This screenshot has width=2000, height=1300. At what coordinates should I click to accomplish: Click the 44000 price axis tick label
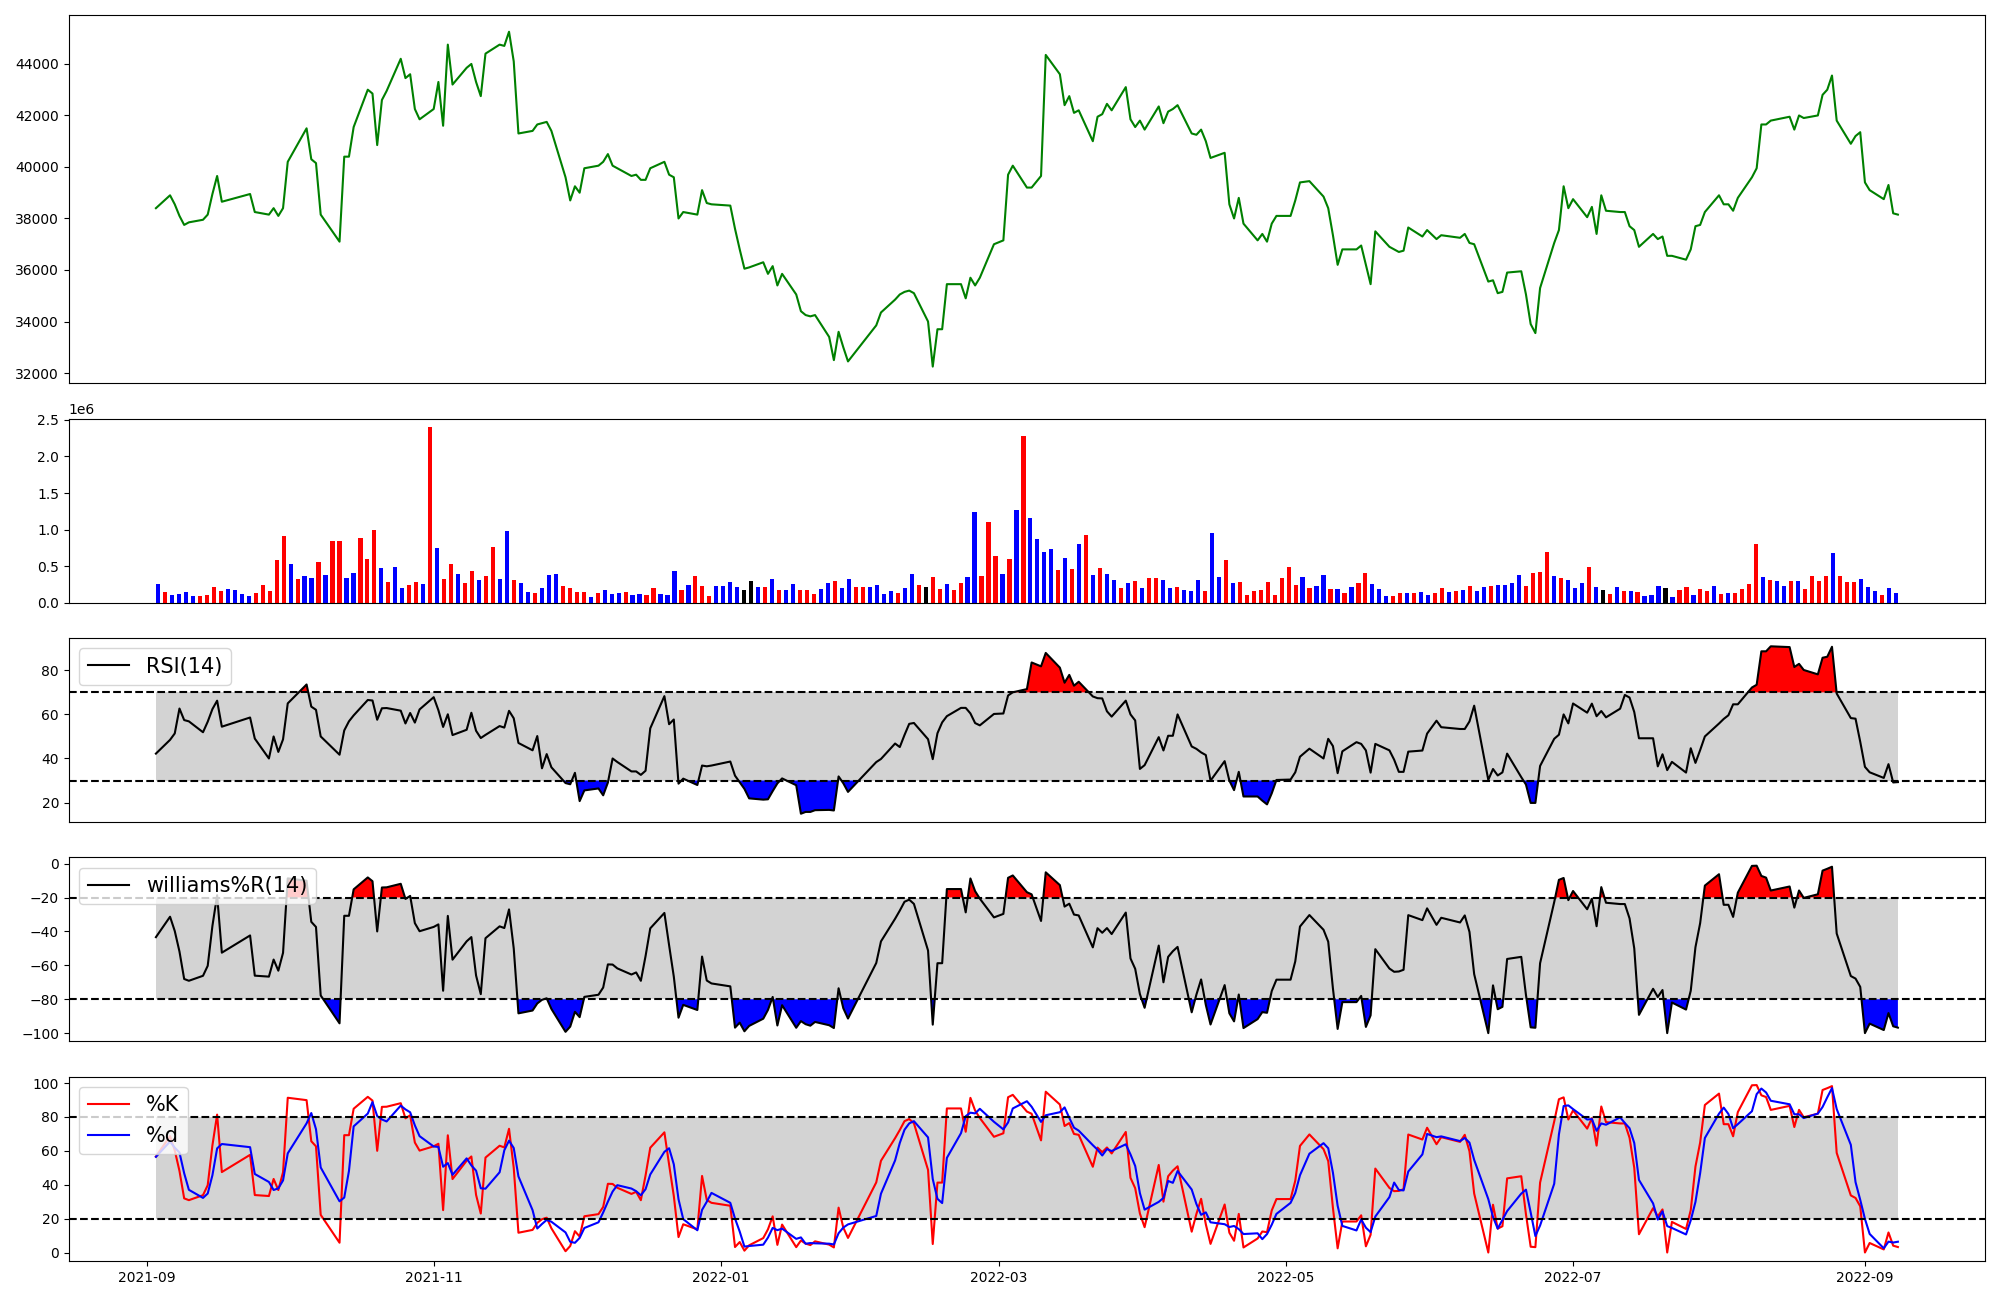click(x=38, y=64)
